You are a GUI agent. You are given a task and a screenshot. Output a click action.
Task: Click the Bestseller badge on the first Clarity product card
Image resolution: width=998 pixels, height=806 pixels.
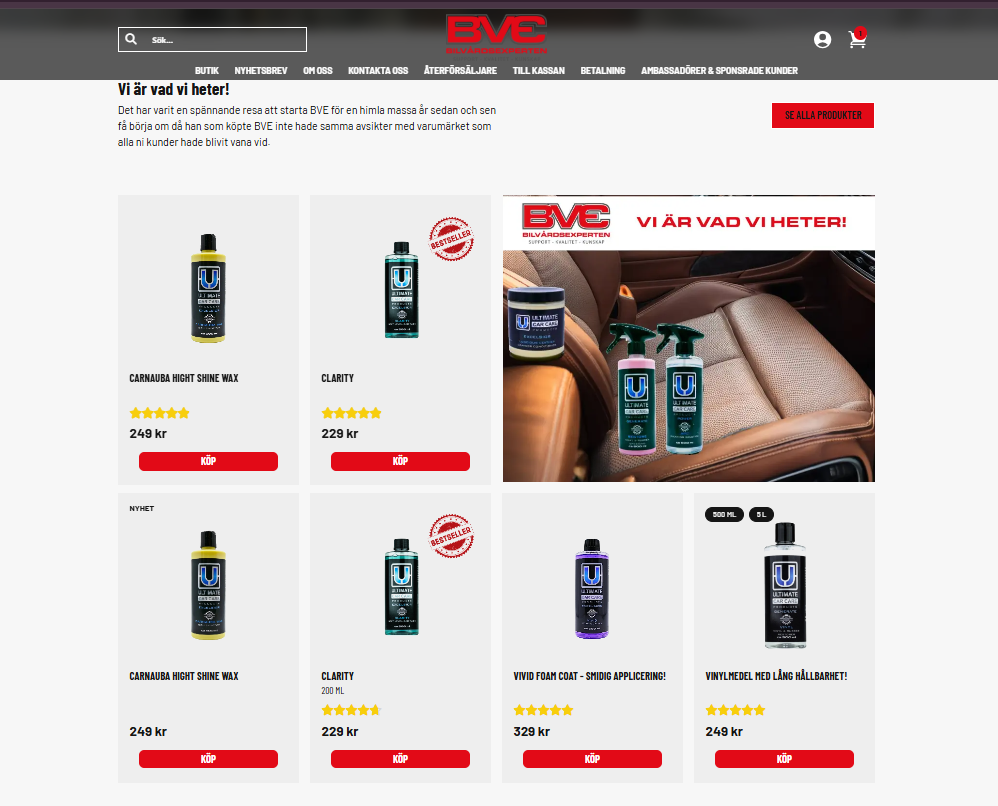pos(451,239)
